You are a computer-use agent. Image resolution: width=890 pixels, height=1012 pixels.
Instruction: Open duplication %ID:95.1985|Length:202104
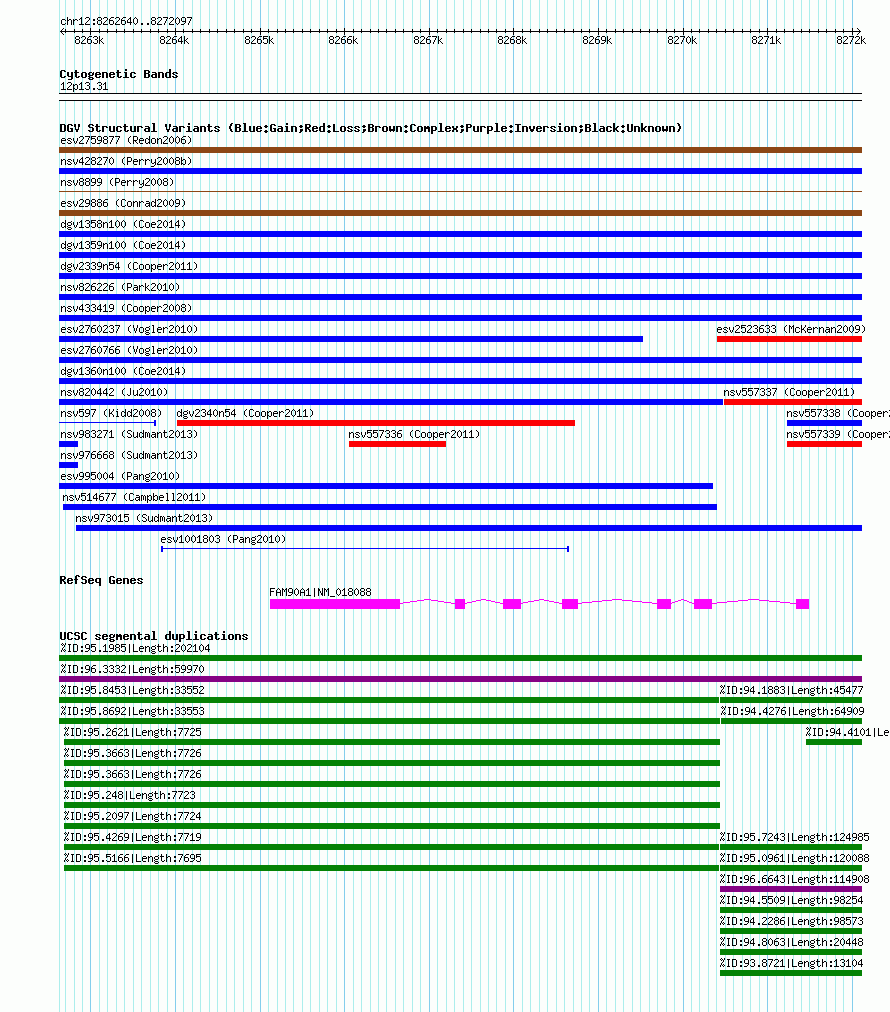135,648
